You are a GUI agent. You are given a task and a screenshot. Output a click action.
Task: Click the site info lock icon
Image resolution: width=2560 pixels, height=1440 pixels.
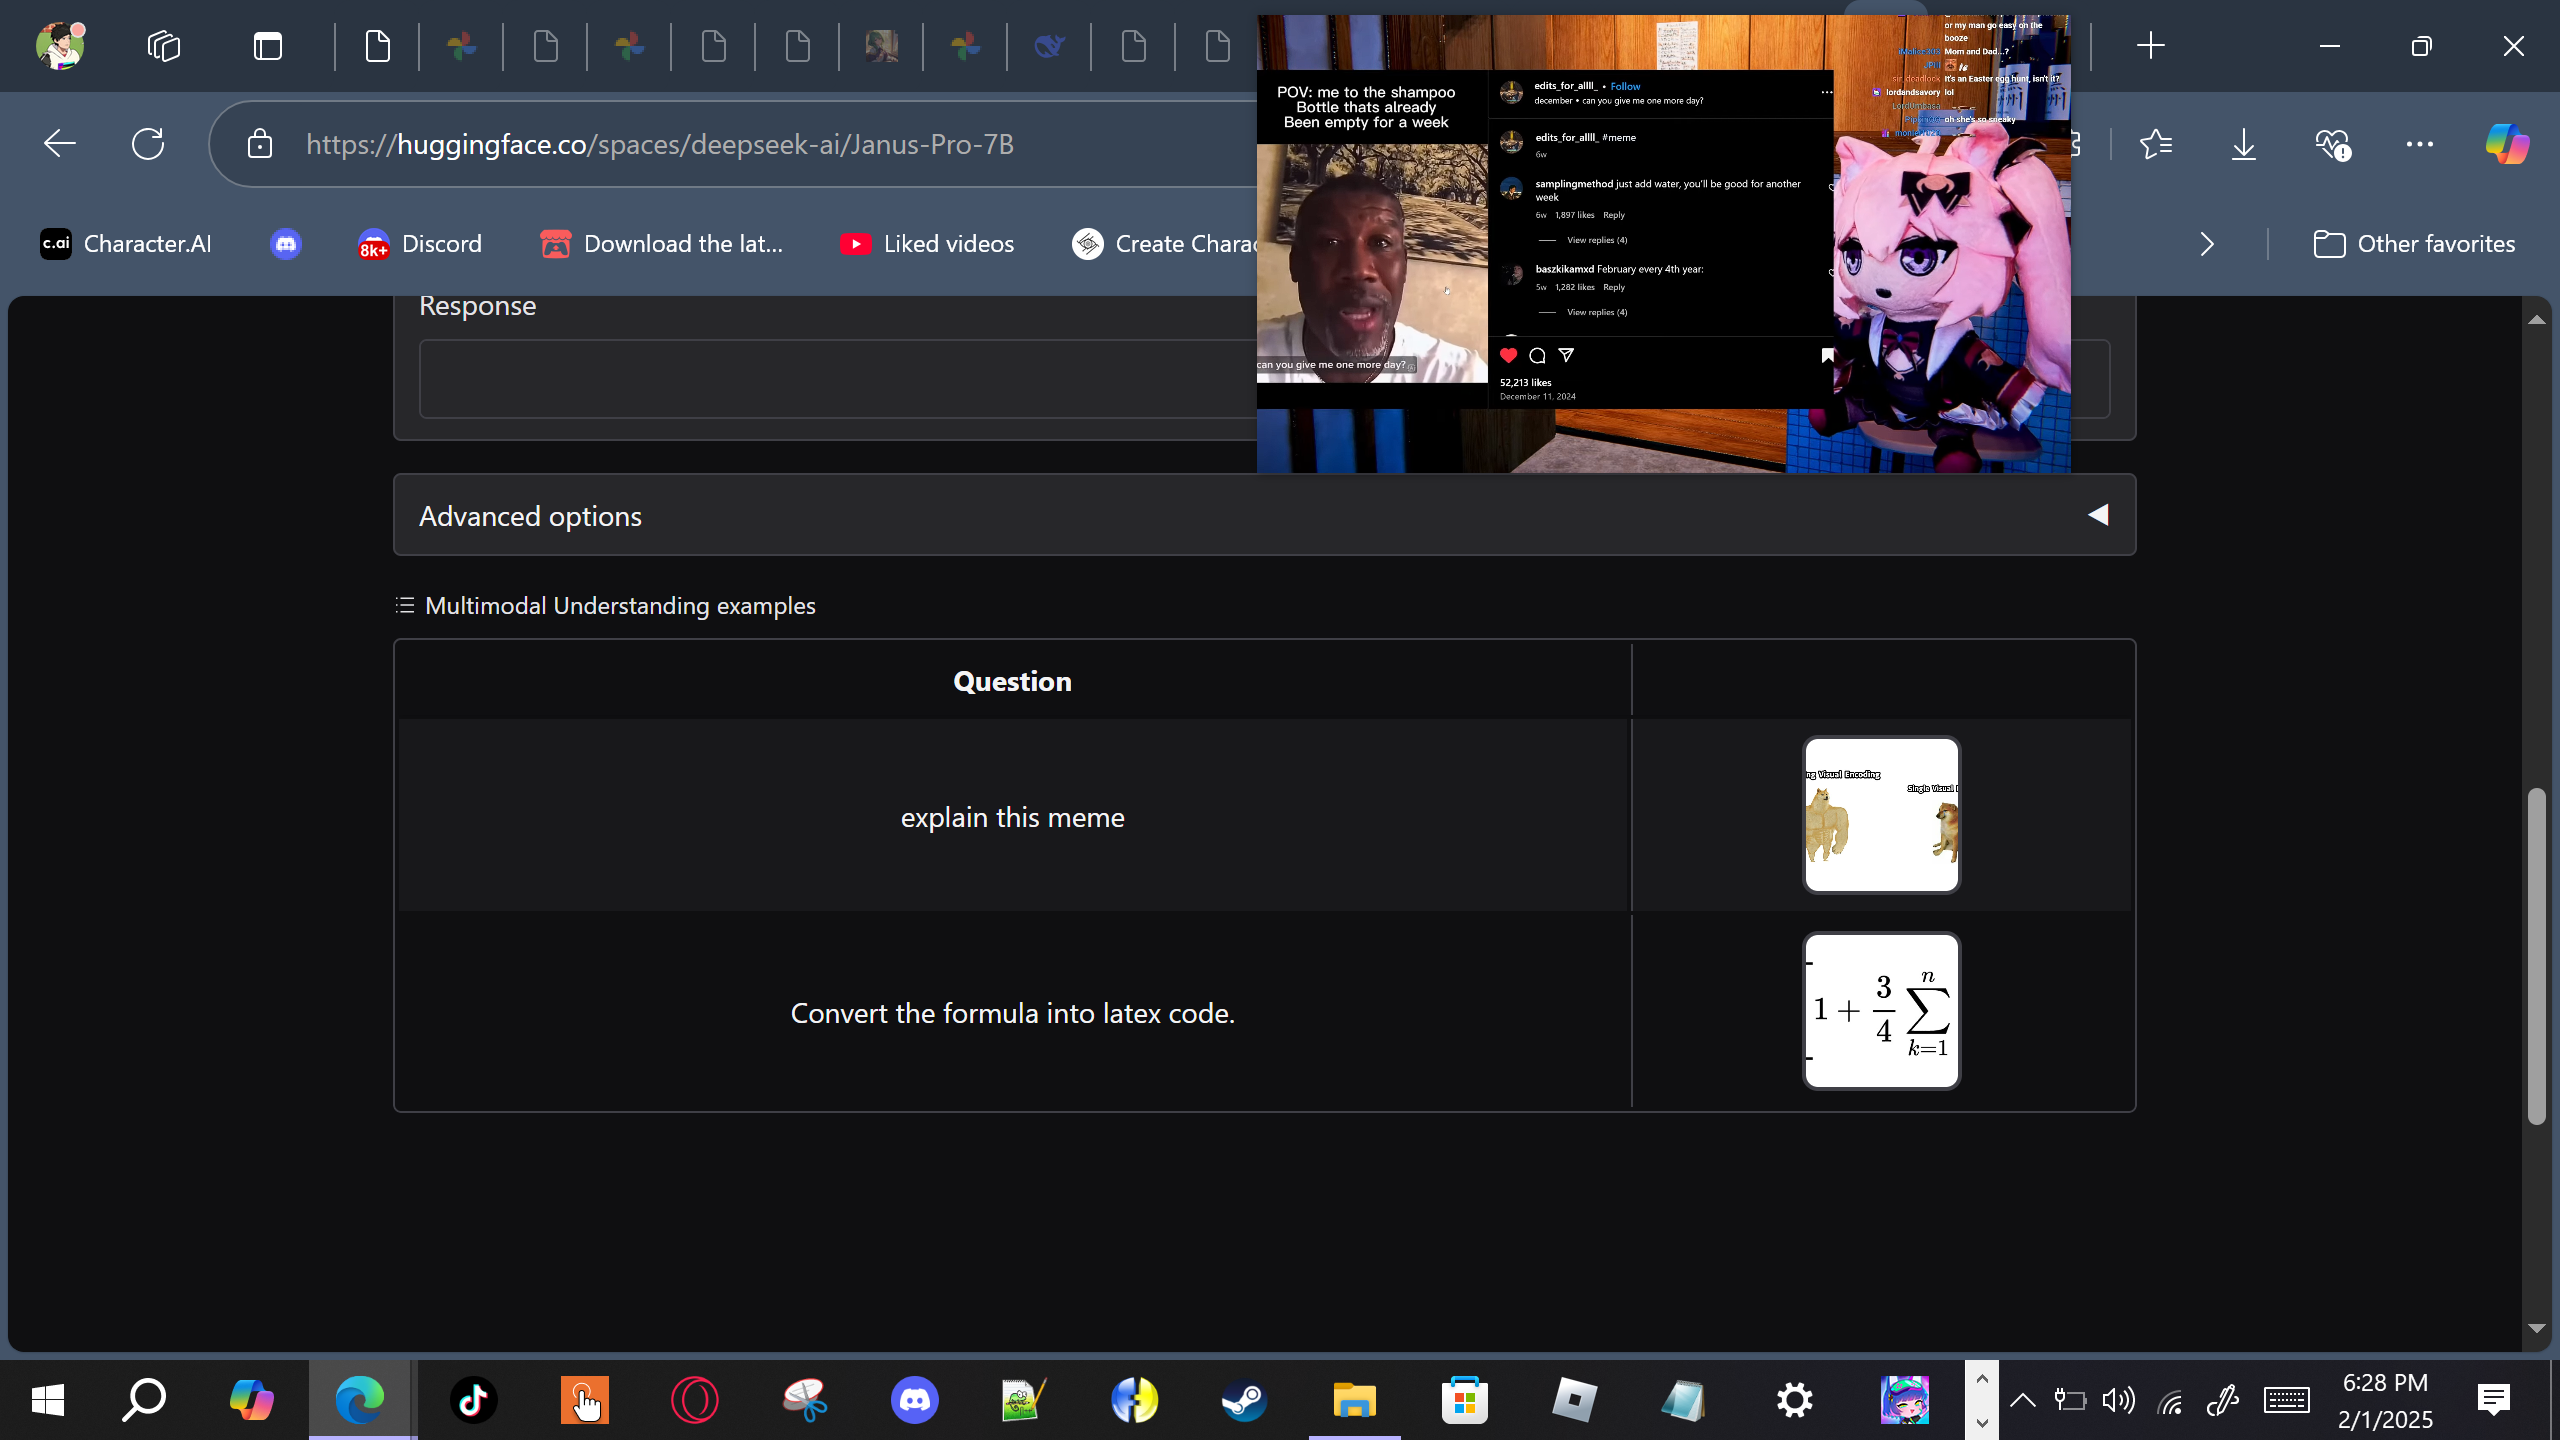click(260, 144)
